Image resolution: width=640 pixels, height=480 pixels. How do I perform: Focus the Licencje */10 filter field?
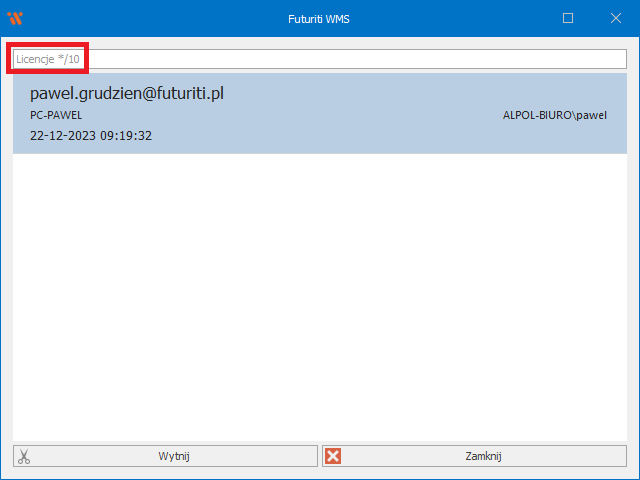pyautogui.click(x=50, y=59)
